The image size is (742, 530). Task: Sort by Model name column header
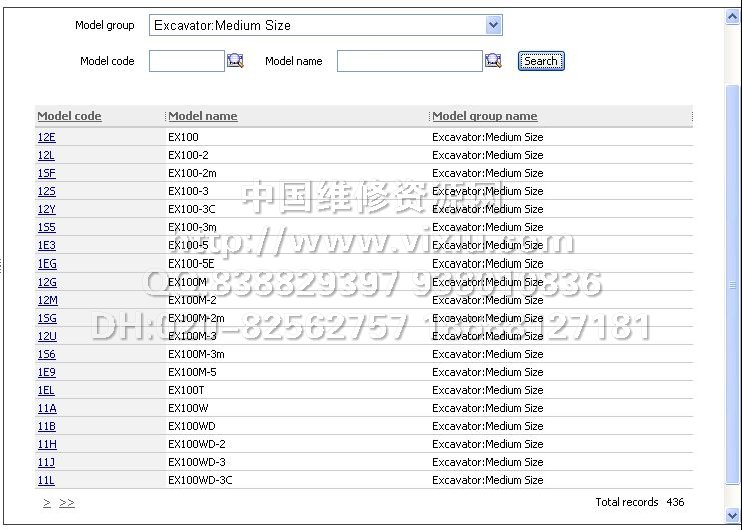(x=203, y=116)
